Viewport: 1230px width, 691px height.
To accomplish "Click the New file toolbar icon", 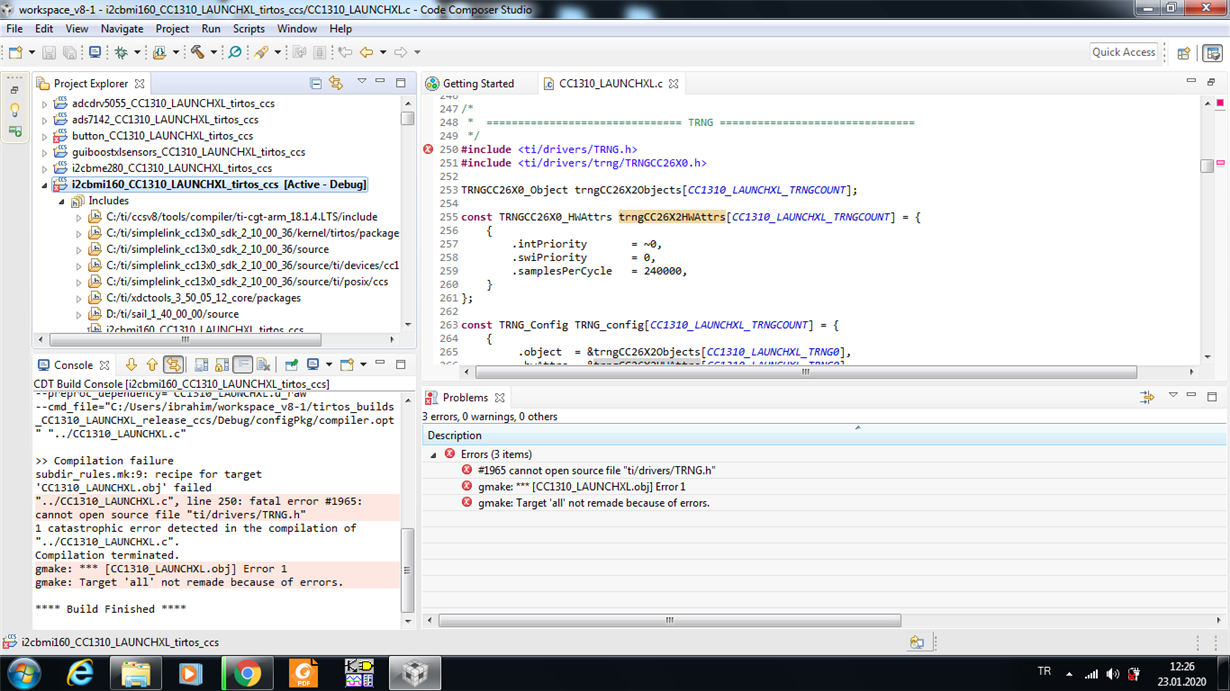I will tap(16, 52).
